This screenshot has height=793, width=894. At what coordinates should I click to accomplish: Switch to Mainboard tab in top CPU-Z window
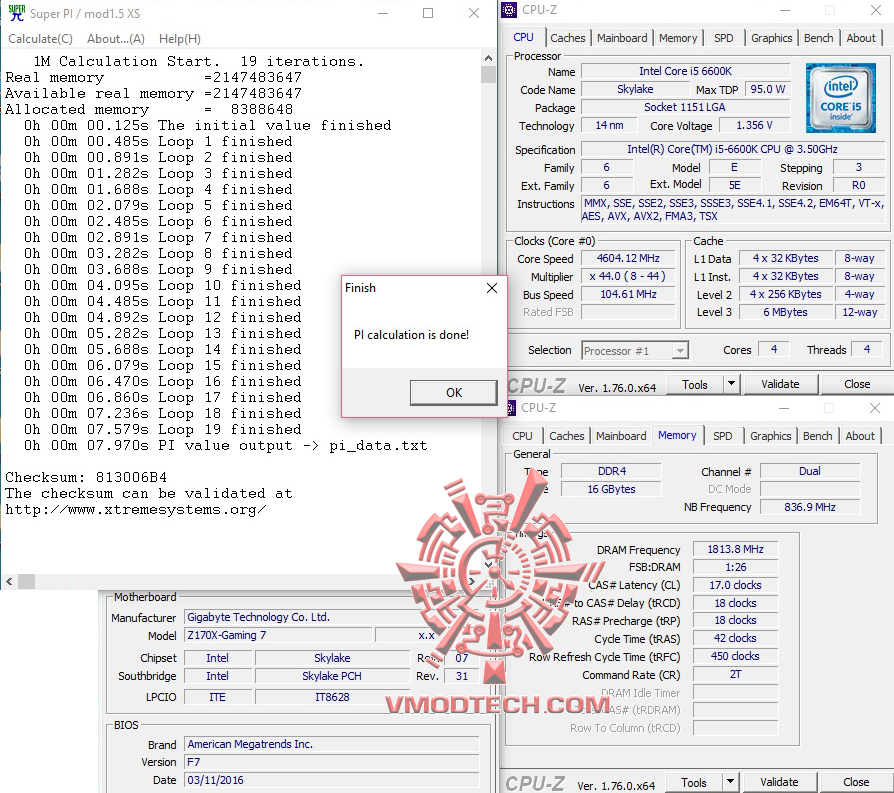click(x=622, y=38)
